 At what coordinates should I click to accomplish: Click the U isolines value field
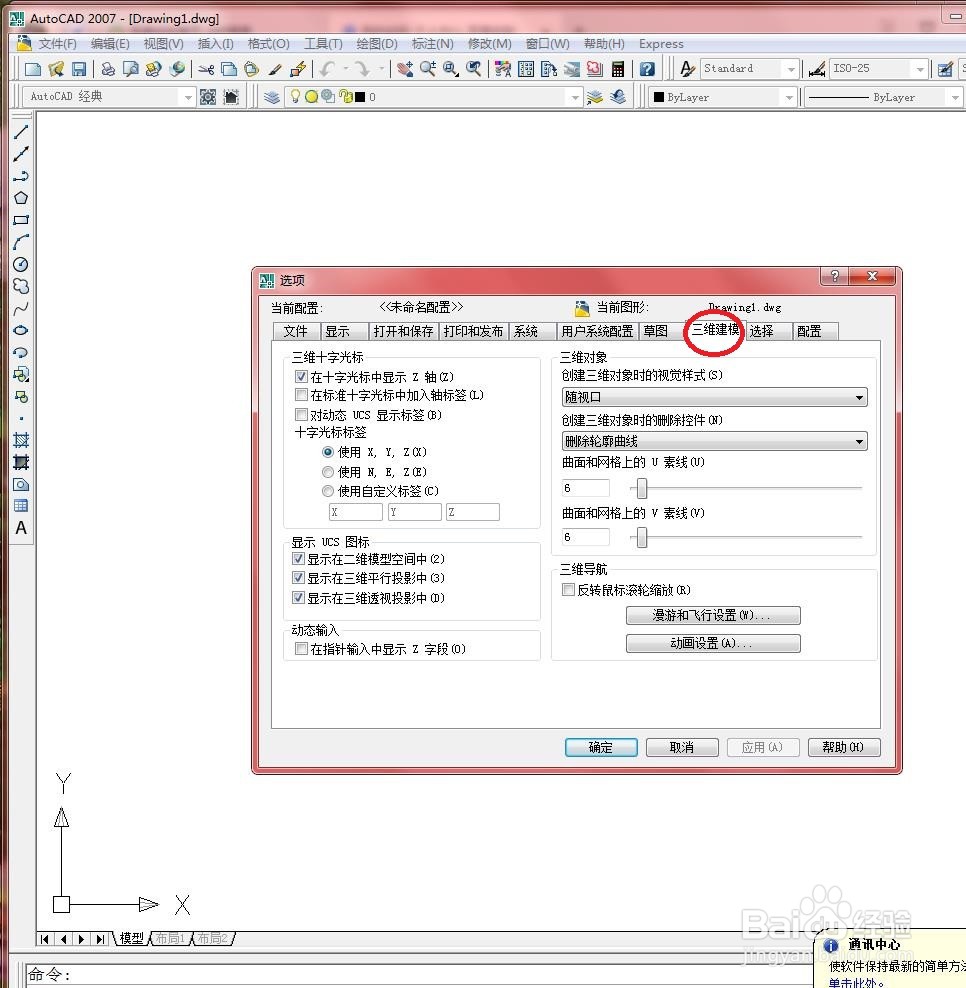pos(585,488)
